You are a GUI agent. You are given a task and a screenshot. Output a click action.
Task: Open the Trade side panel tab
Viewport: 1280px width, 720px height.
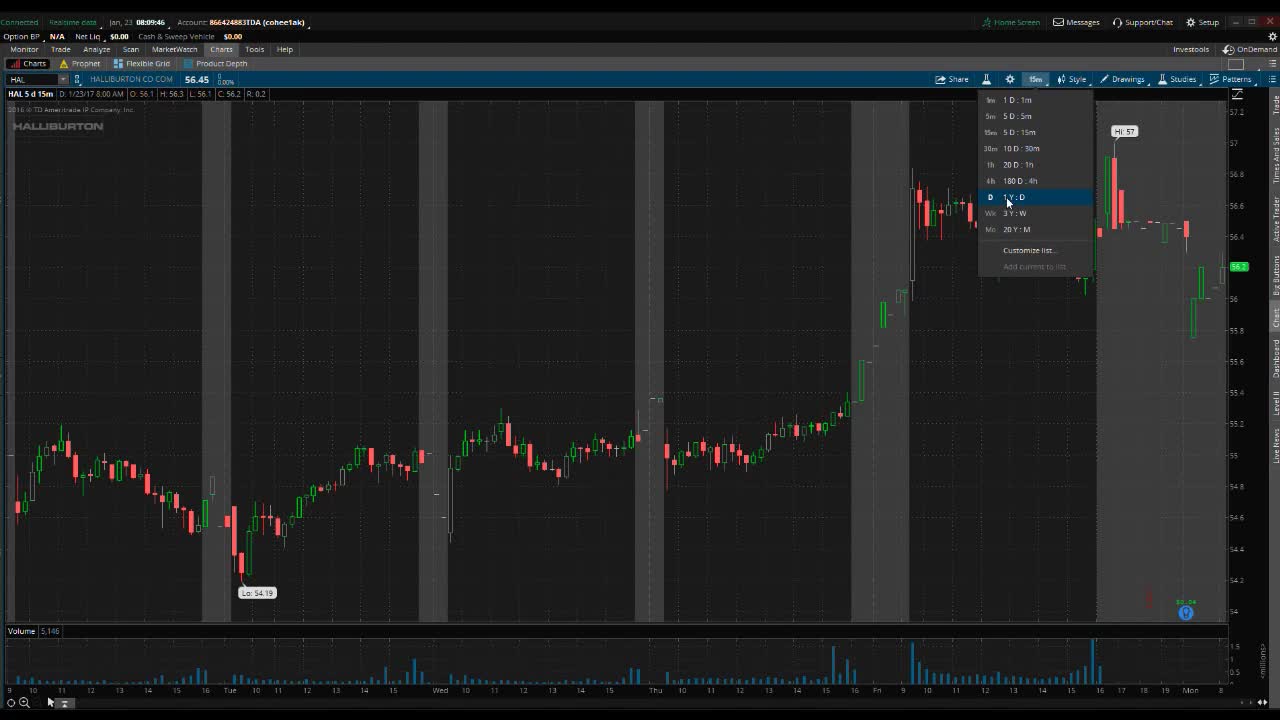point(1275,105)
